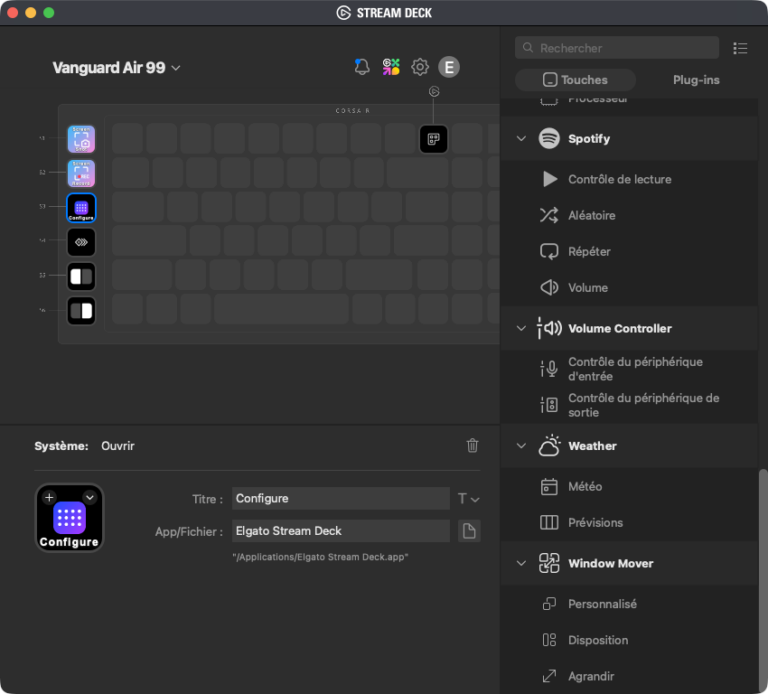Switch to the Touches tab
This screenshot has height=694, width=768.
pos(576,80)
